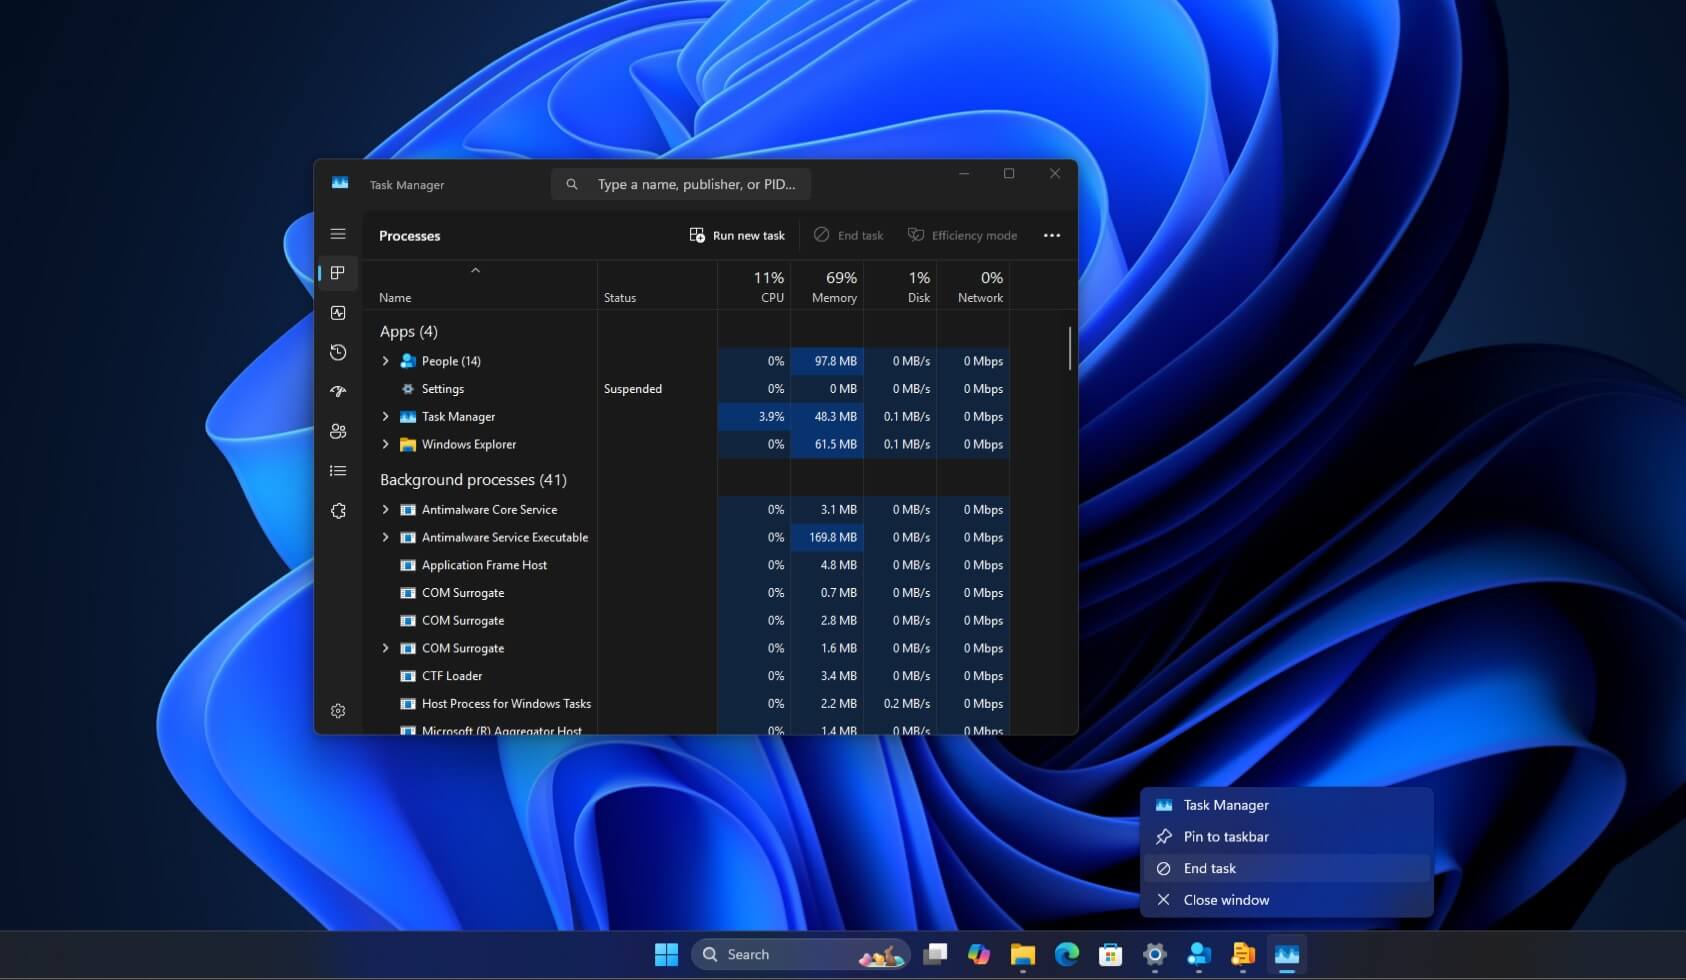This screenshot has height=980, width=1686.
Task: Open the More options ellipsis menu
Action: tap(1051, 235)
